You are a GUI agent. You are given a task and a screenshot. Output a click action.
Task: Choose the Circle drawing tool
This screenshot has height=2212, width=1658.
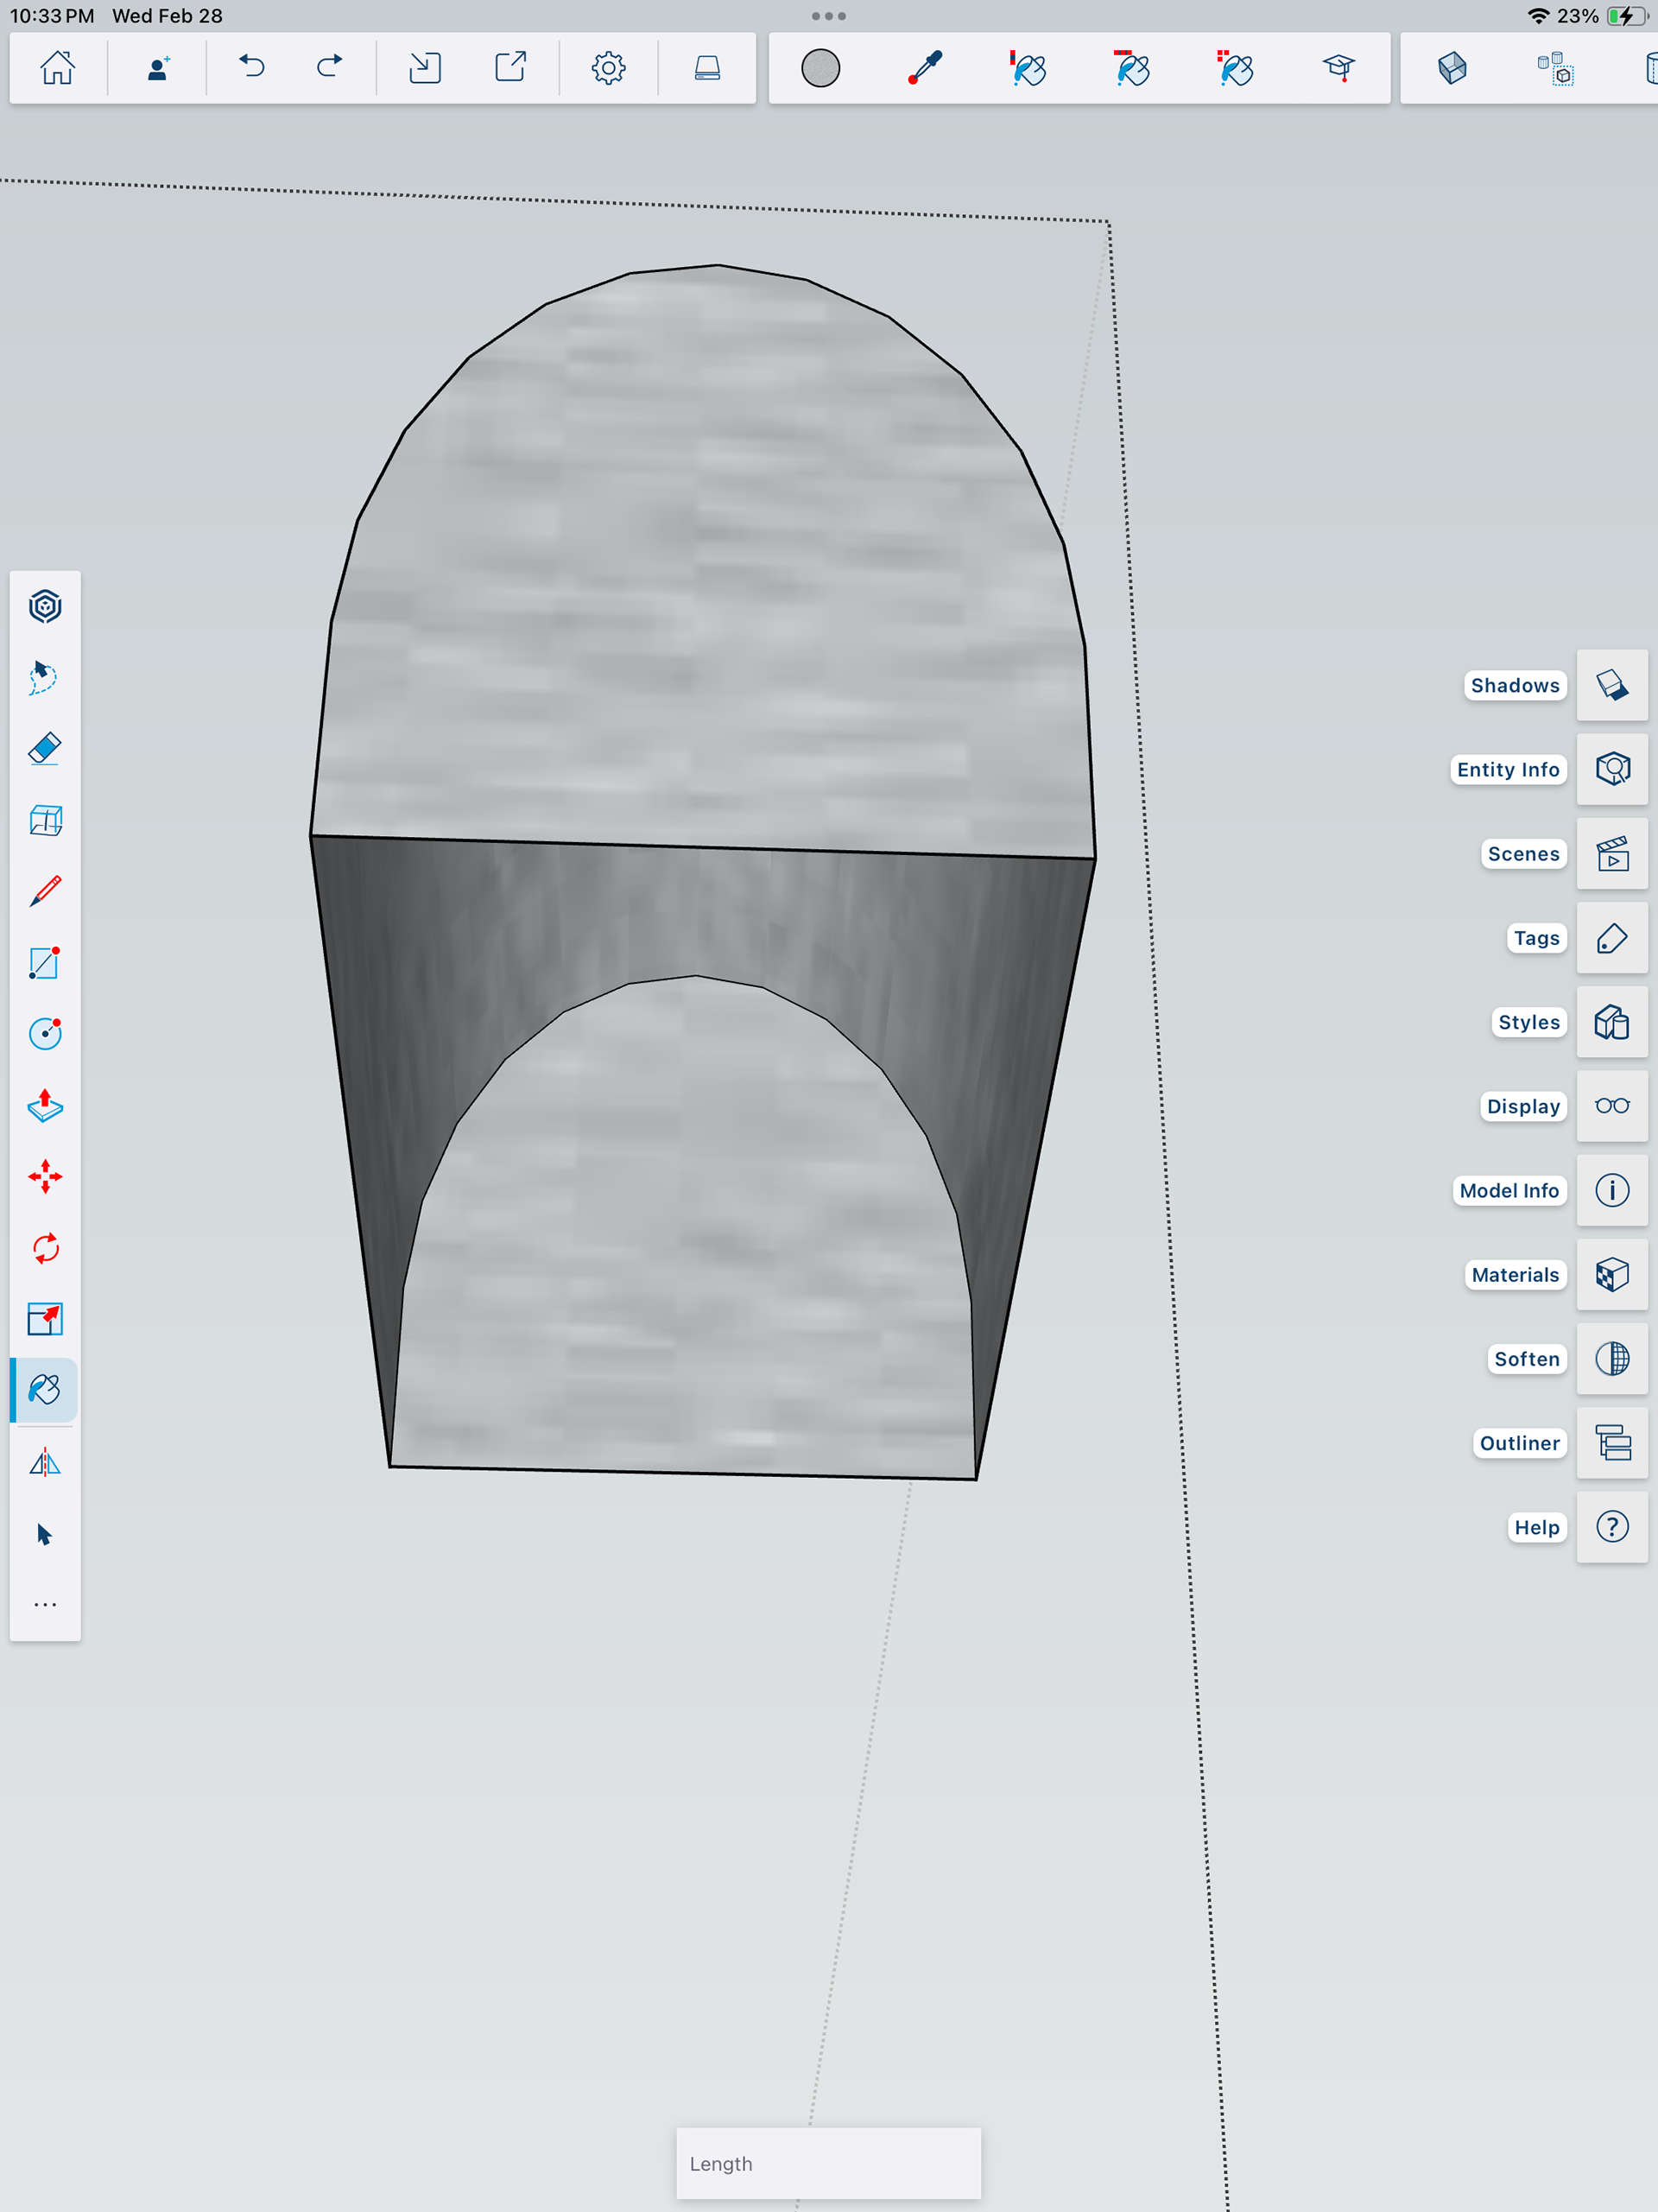tap(45, 1033)
